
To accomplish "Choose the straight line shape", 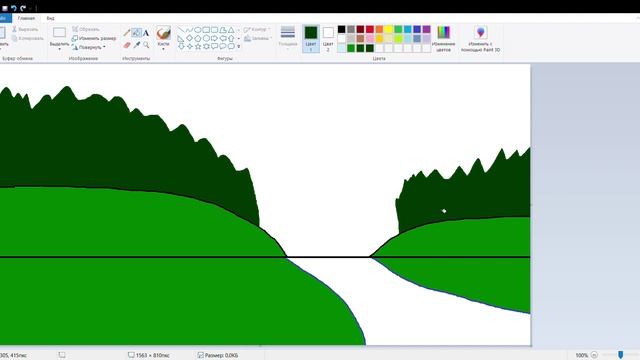I will [181, 30].
